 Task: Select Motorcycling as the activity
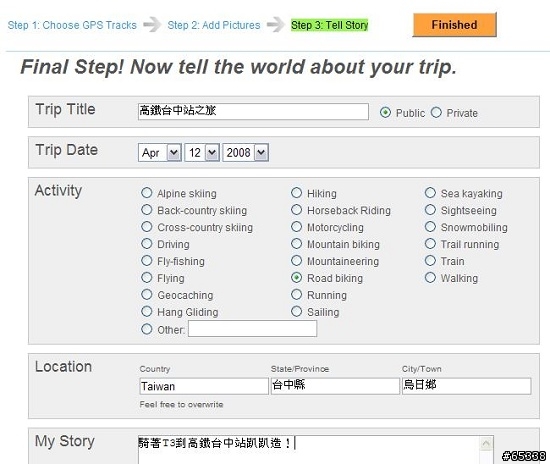296,227
